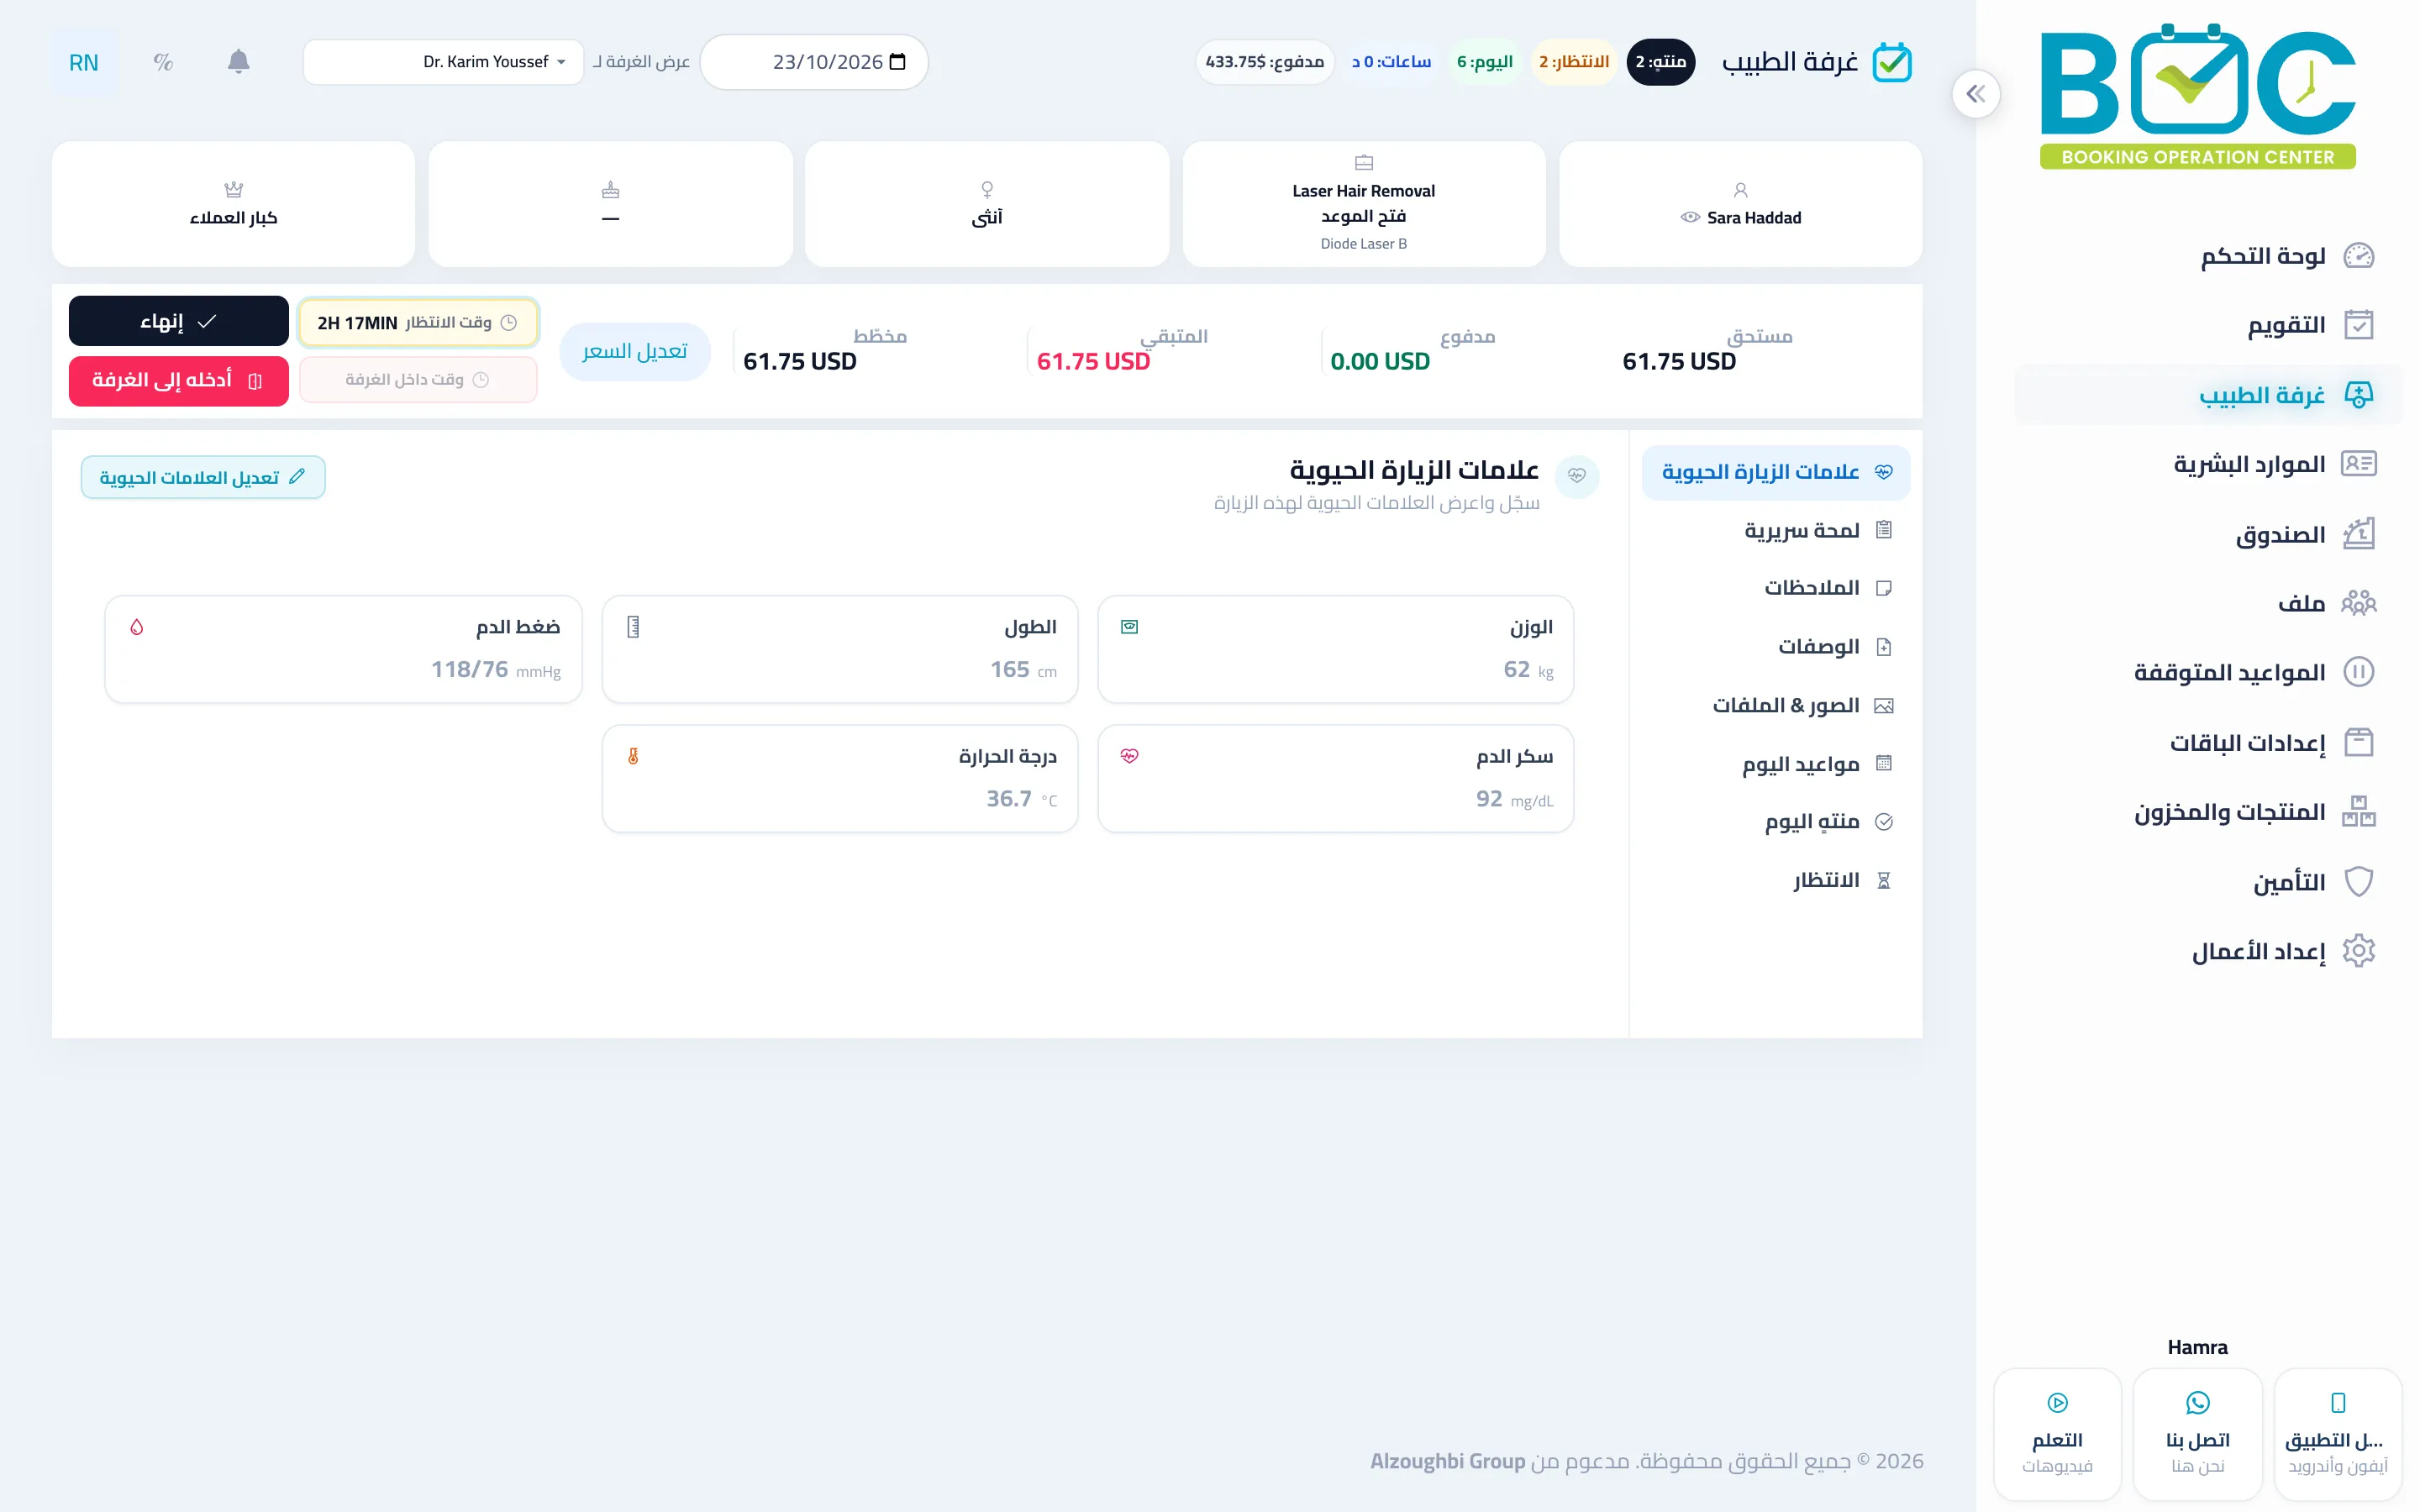Click the ضغط الدم blood pressure card
This screenshot has height=1512, width=2420.
click(x=343, y=650)
